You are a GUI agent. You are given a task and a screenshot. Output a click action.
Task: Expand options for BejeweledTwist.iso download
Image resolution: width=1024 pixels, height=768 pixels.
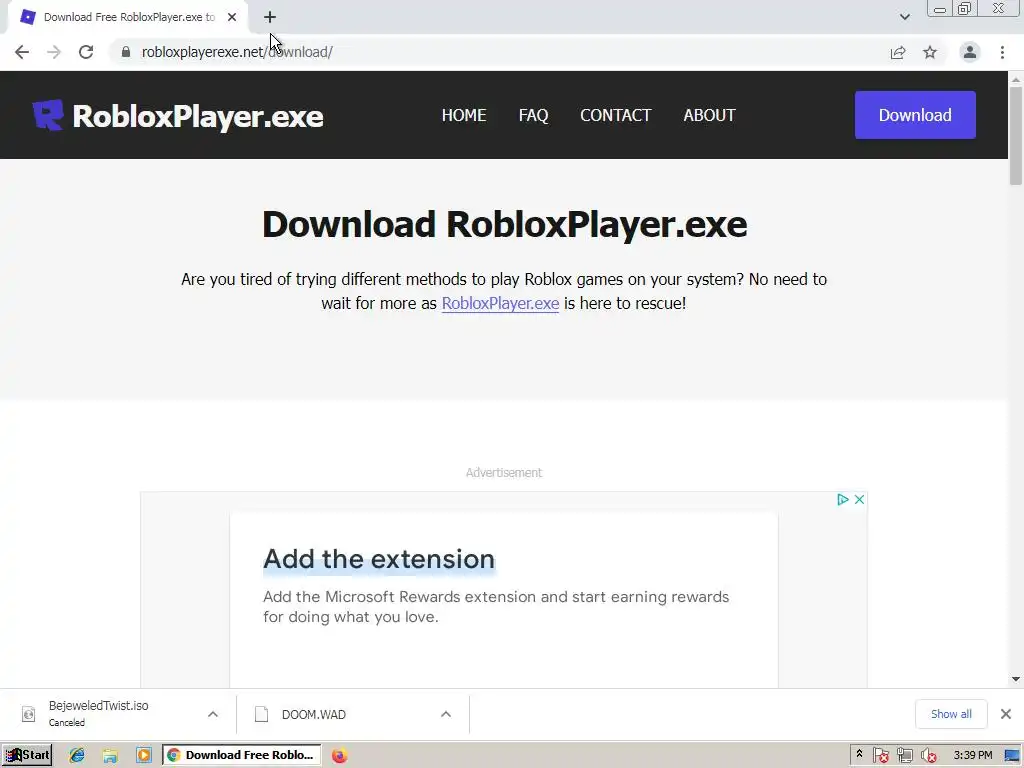(213, 714)
